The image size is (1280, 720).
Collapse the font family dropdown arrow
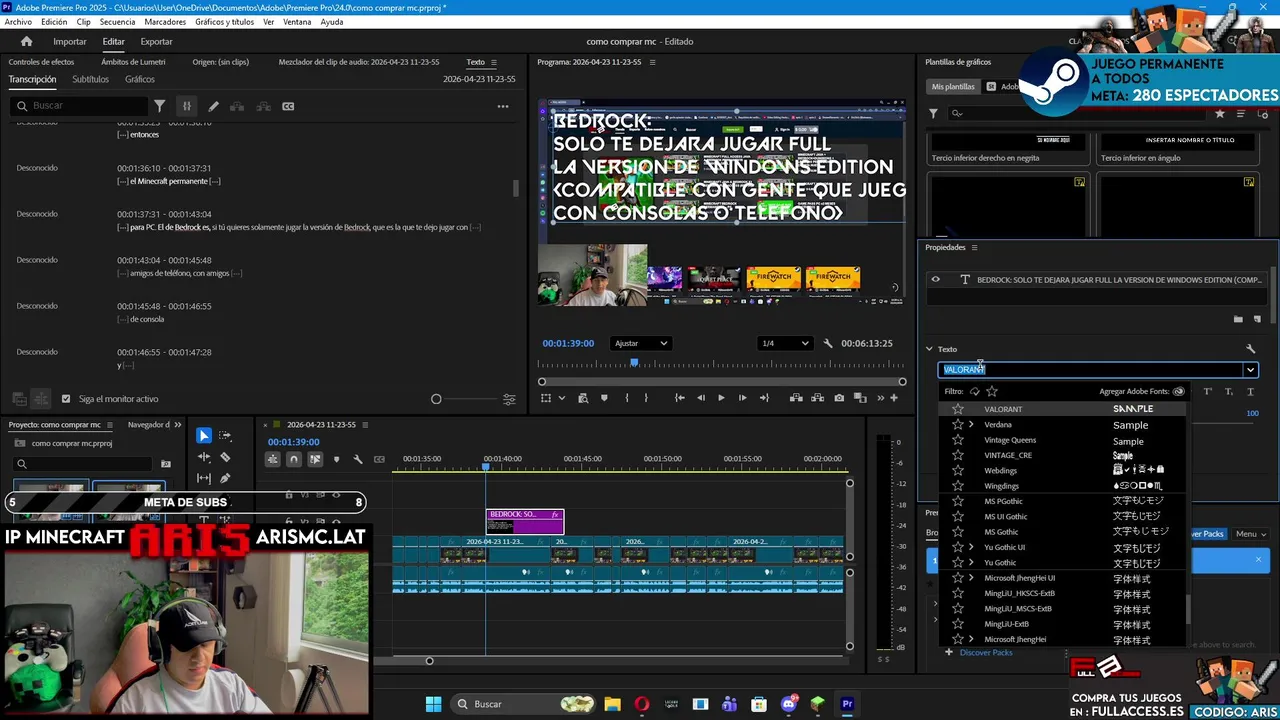point(1249,370)
